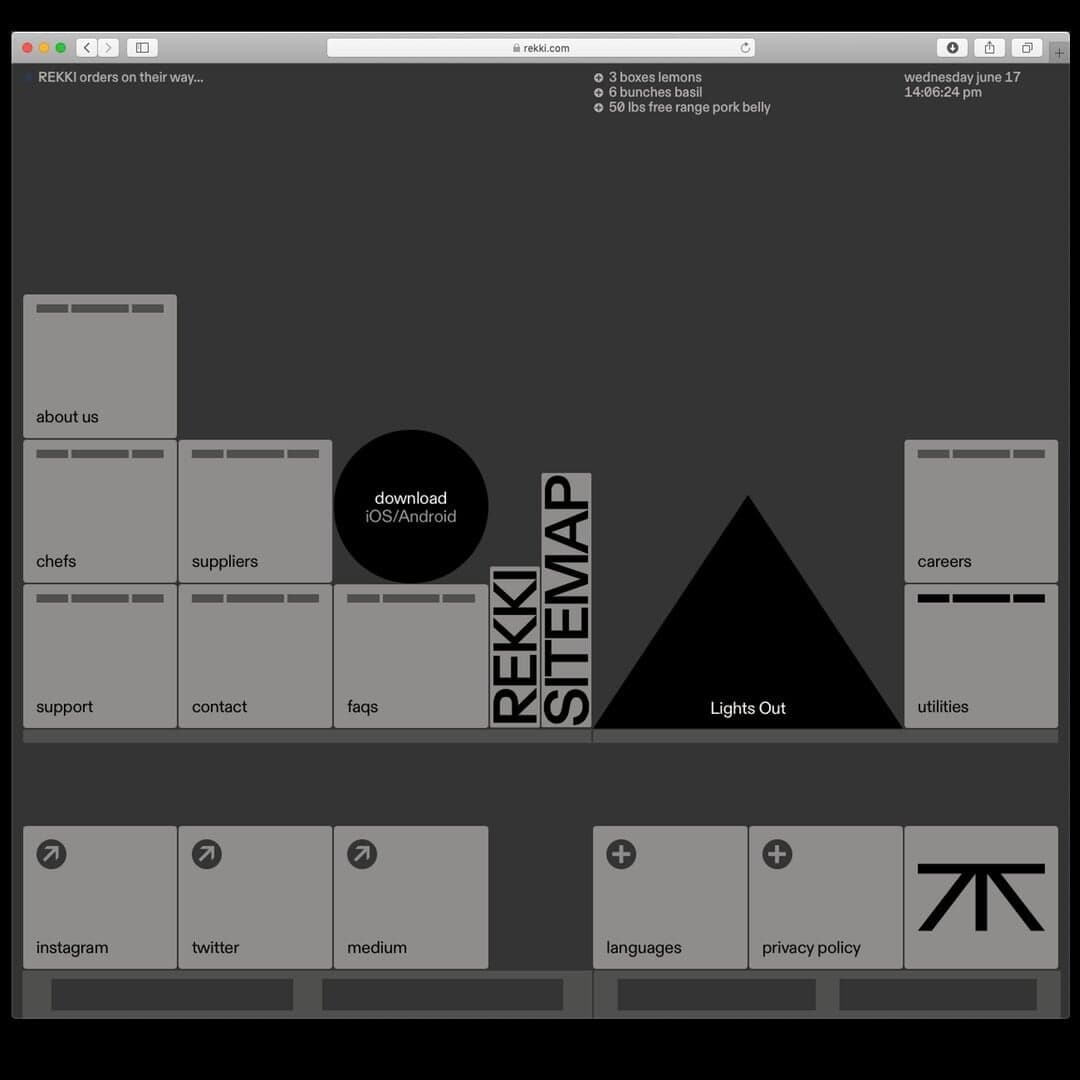
Task: Open the utilities tile
Action: click(981, 655)
